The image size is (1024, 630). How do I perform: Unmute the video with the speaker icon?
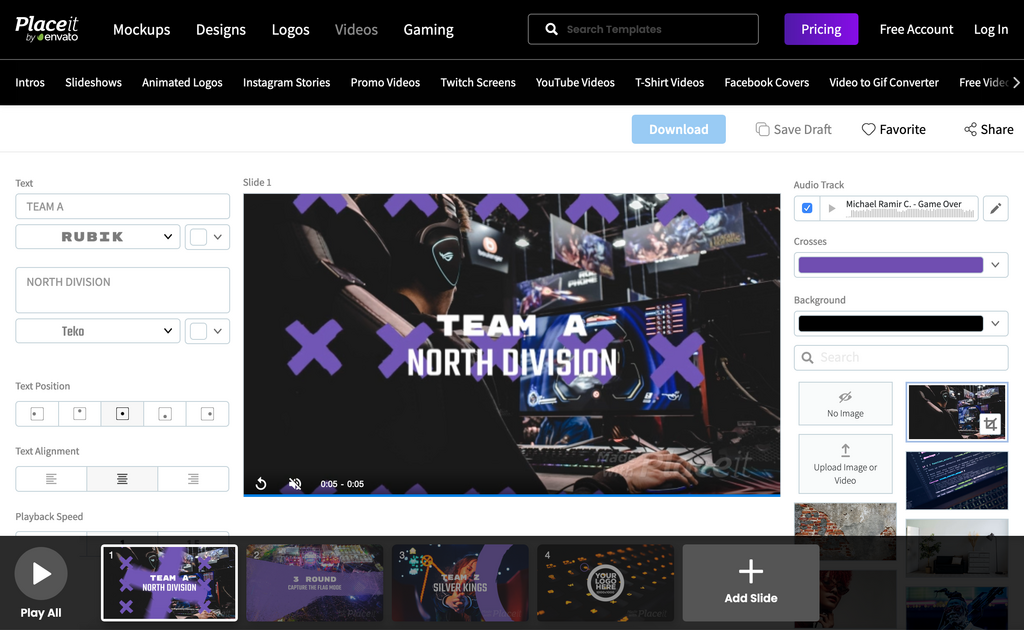point(295,484)
